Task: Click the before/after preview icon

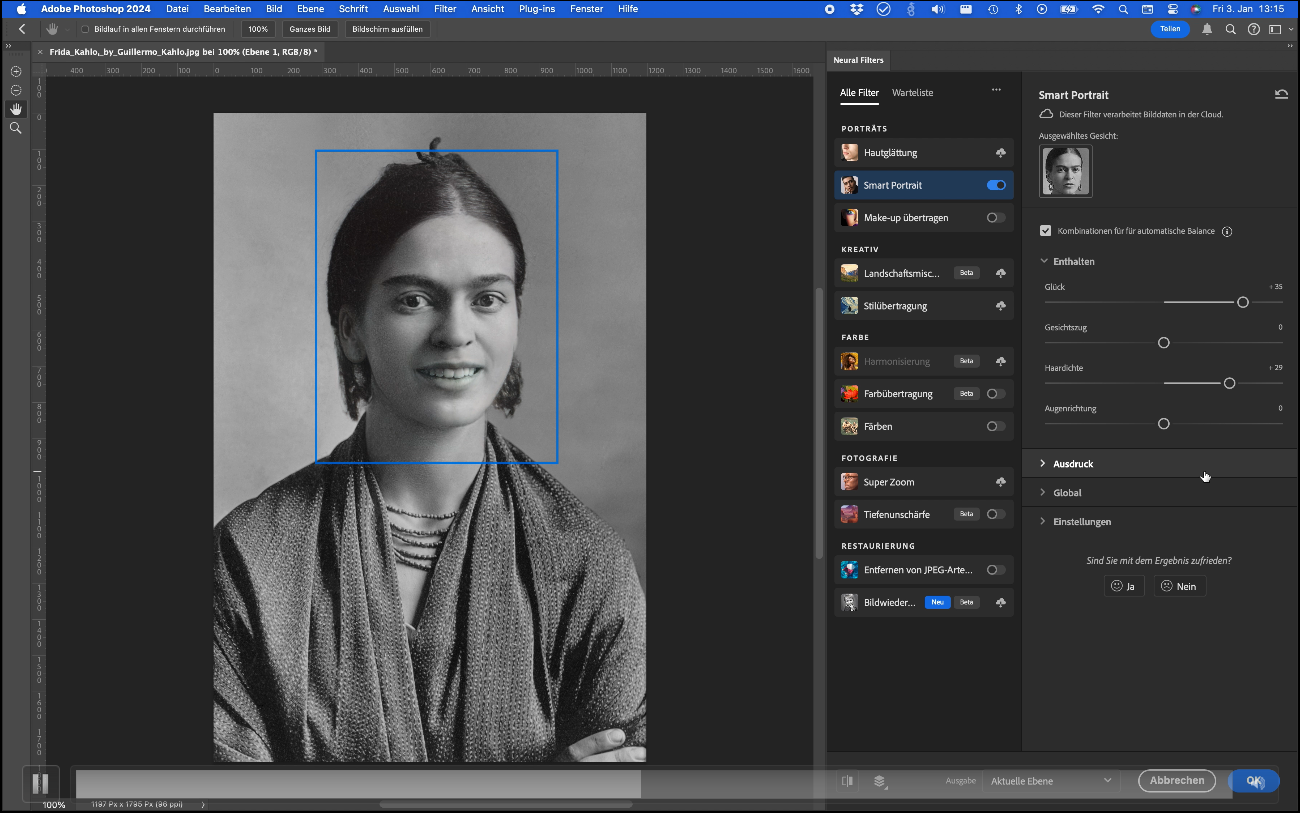Action: (x=848, y=781)
